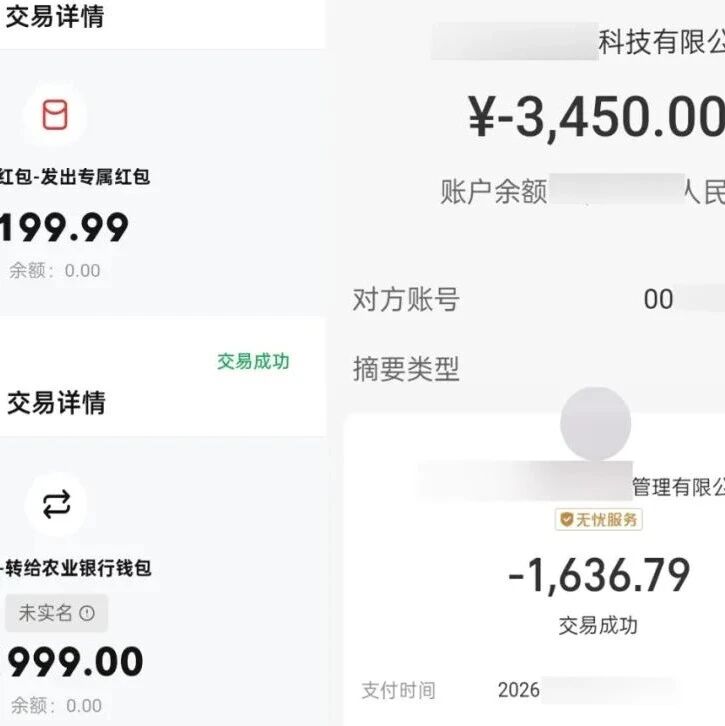The width and height of the screenshot is (725, 726).
Task: Select the upper 交易详情 header
Action: (55, 17)
